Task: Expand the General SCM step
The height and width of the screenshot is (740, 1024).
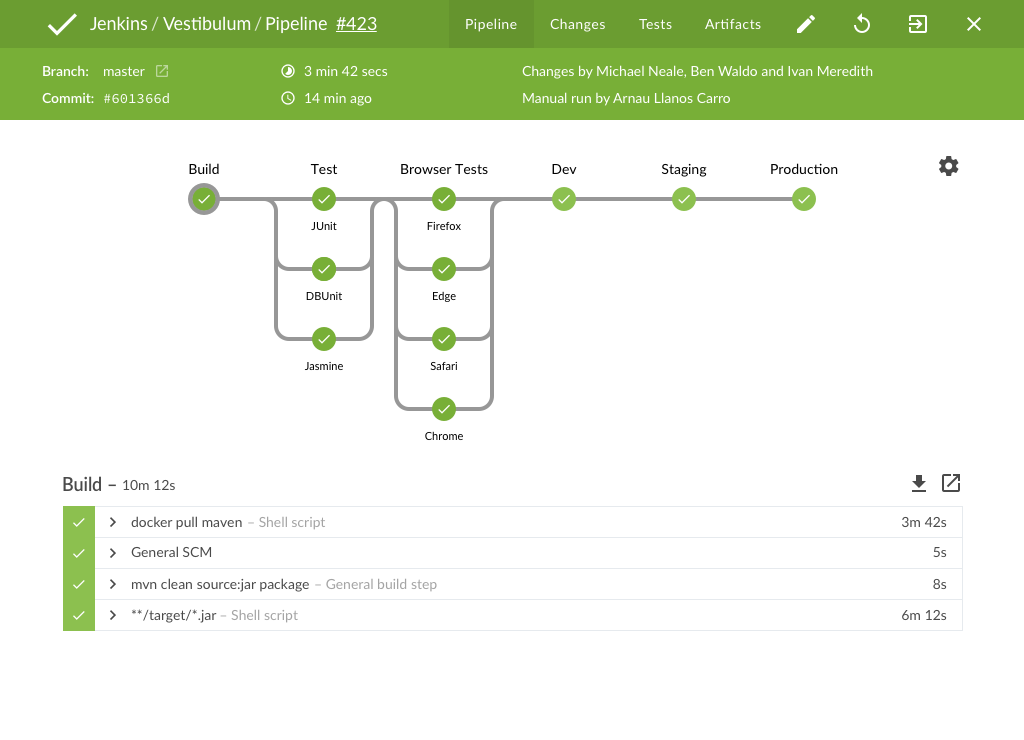Action: (x=113, y=553)
